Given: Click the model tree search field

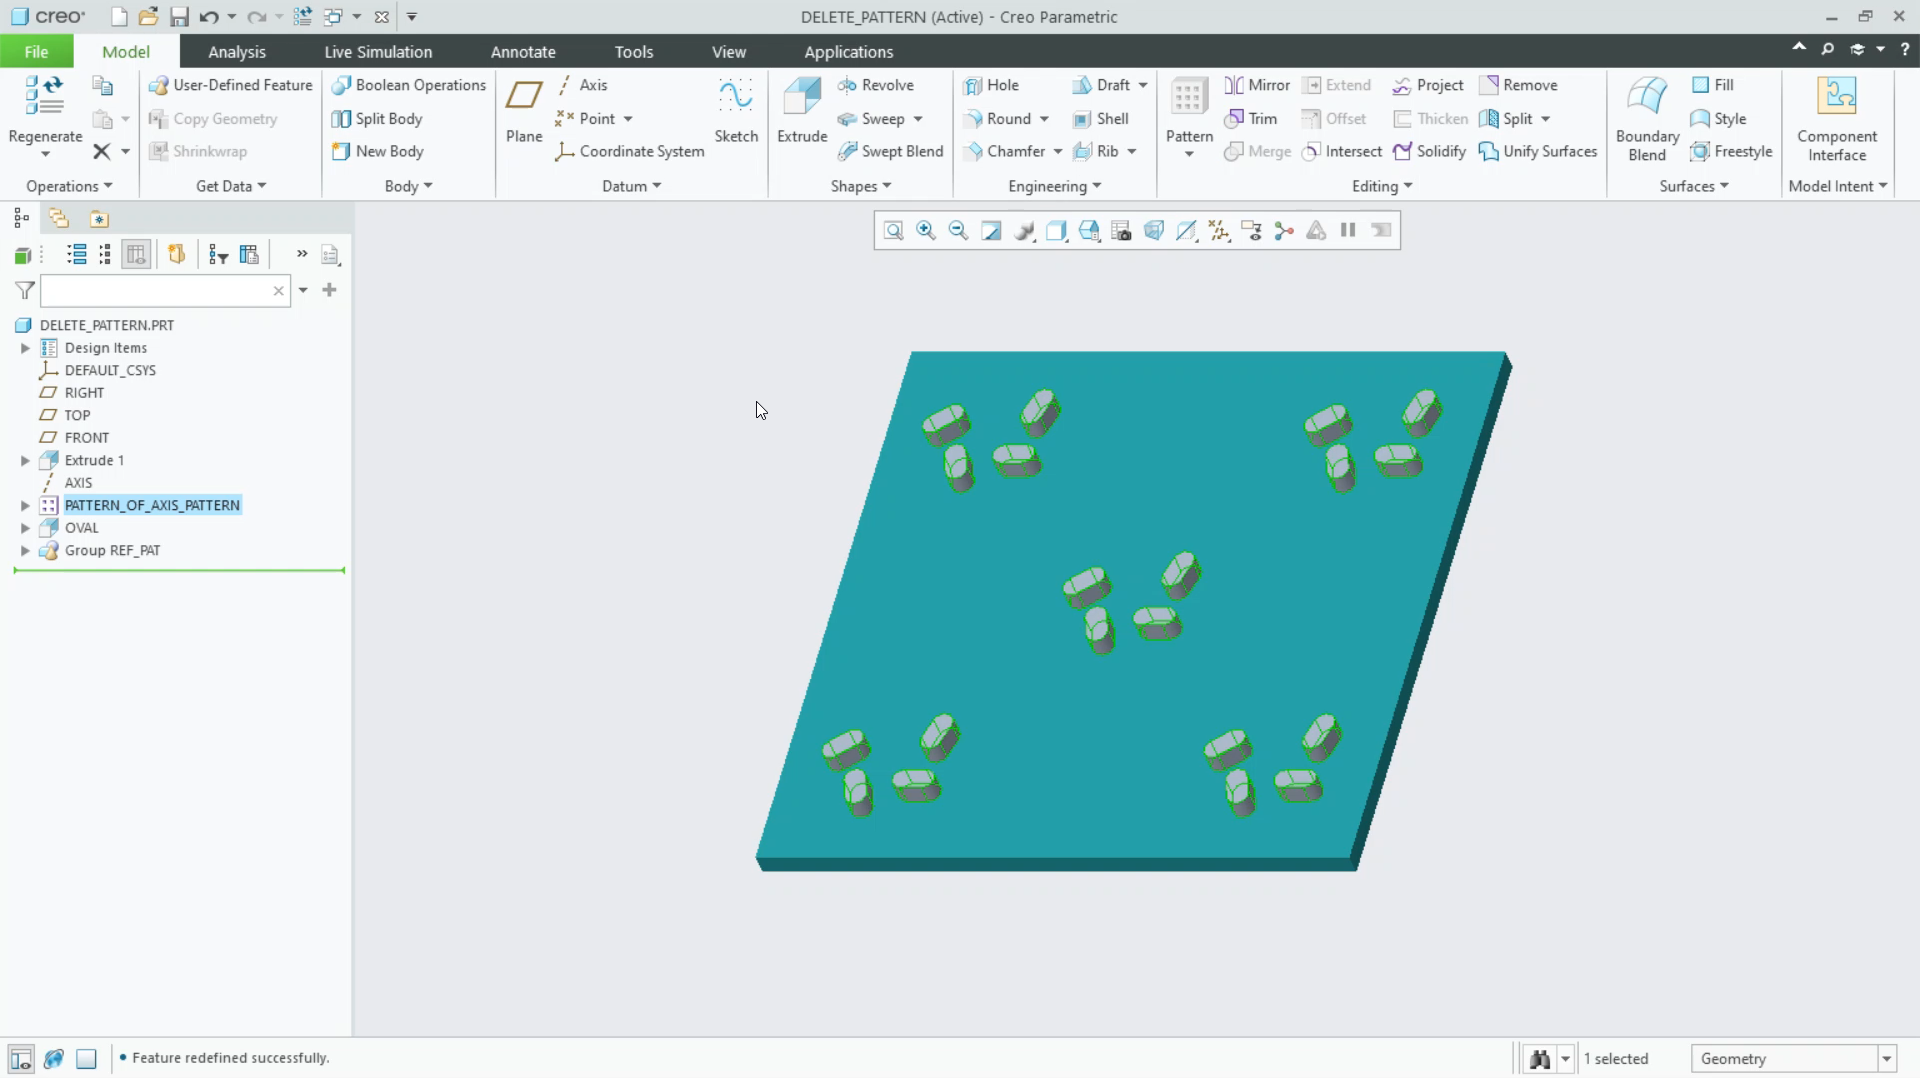Looking at the screenshot, I should point(166,291).
